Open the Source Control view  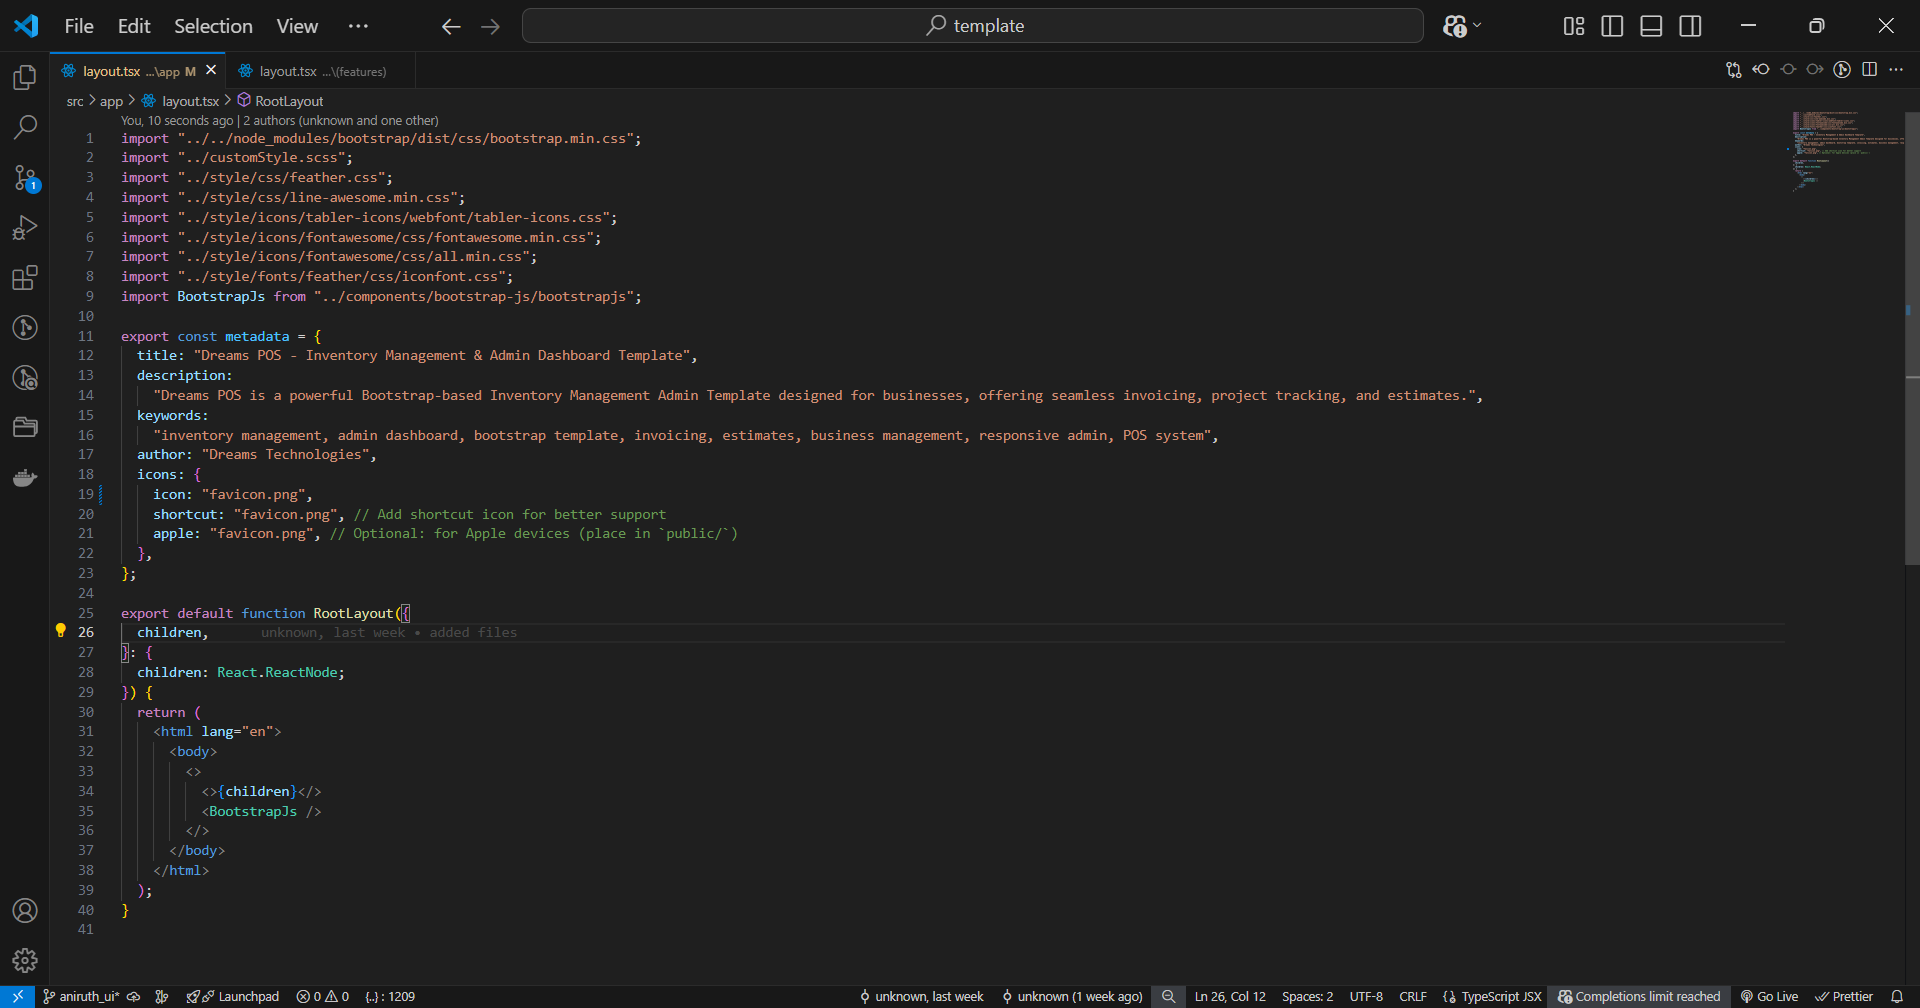click(x=25, y=178)
